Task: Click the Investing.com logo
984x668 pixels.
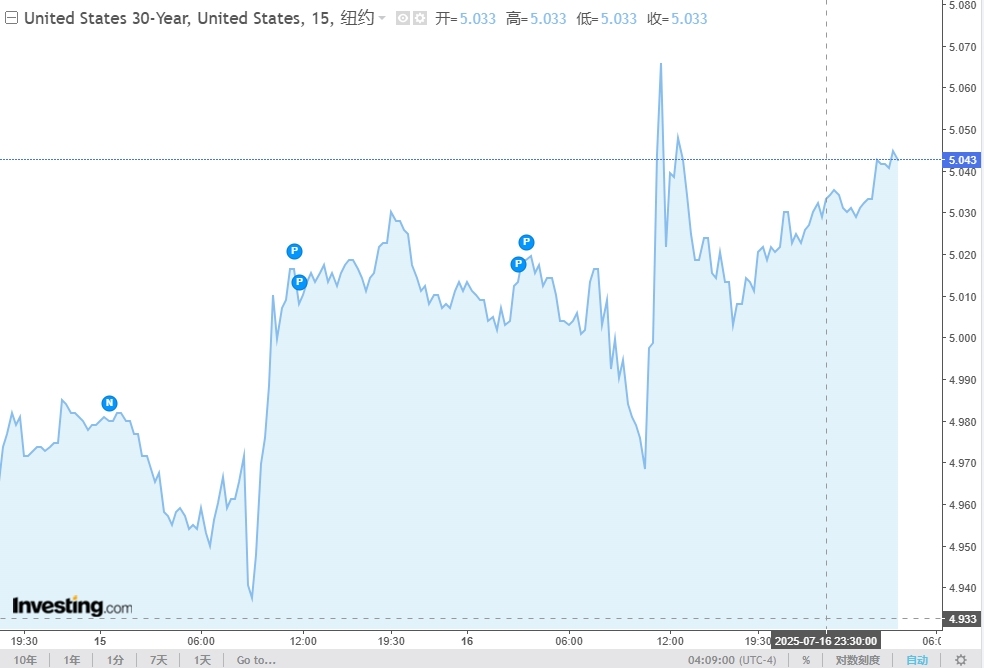Action: tap(71, 606)
